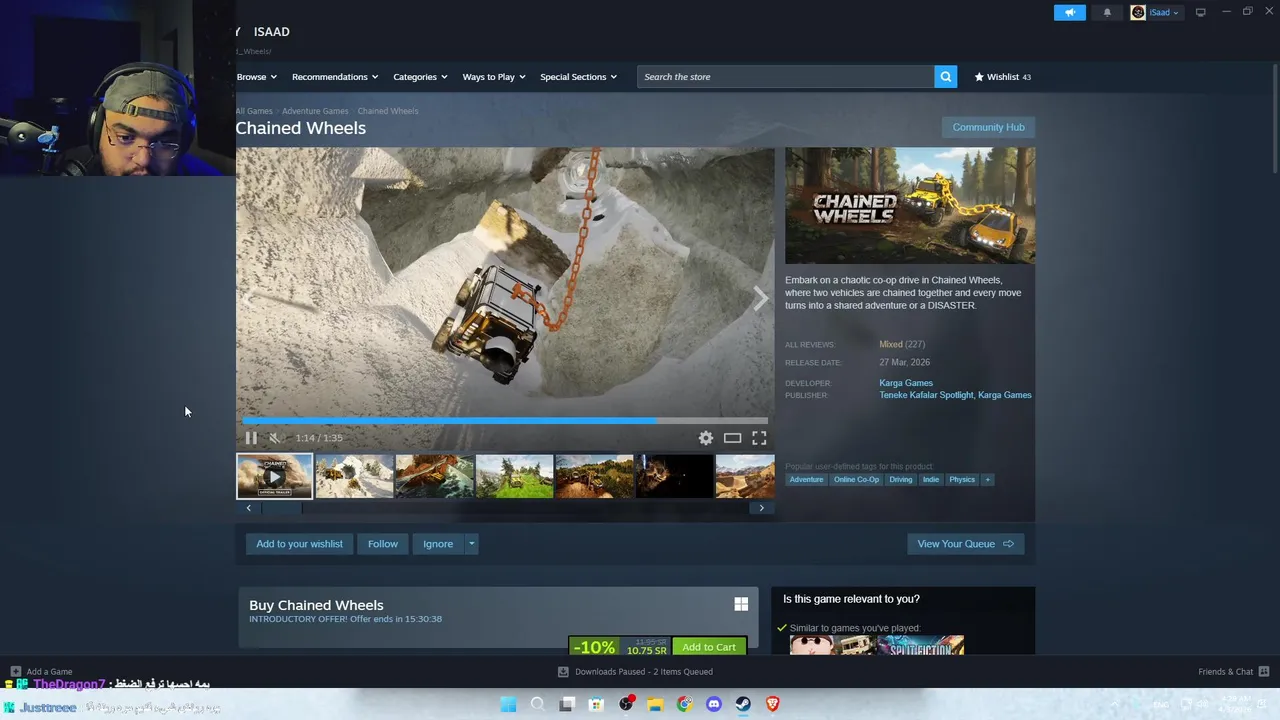Open the Mixed (227) reviews summary
The width and height of the screenshot is (1280, 720).
click(901, 344)
